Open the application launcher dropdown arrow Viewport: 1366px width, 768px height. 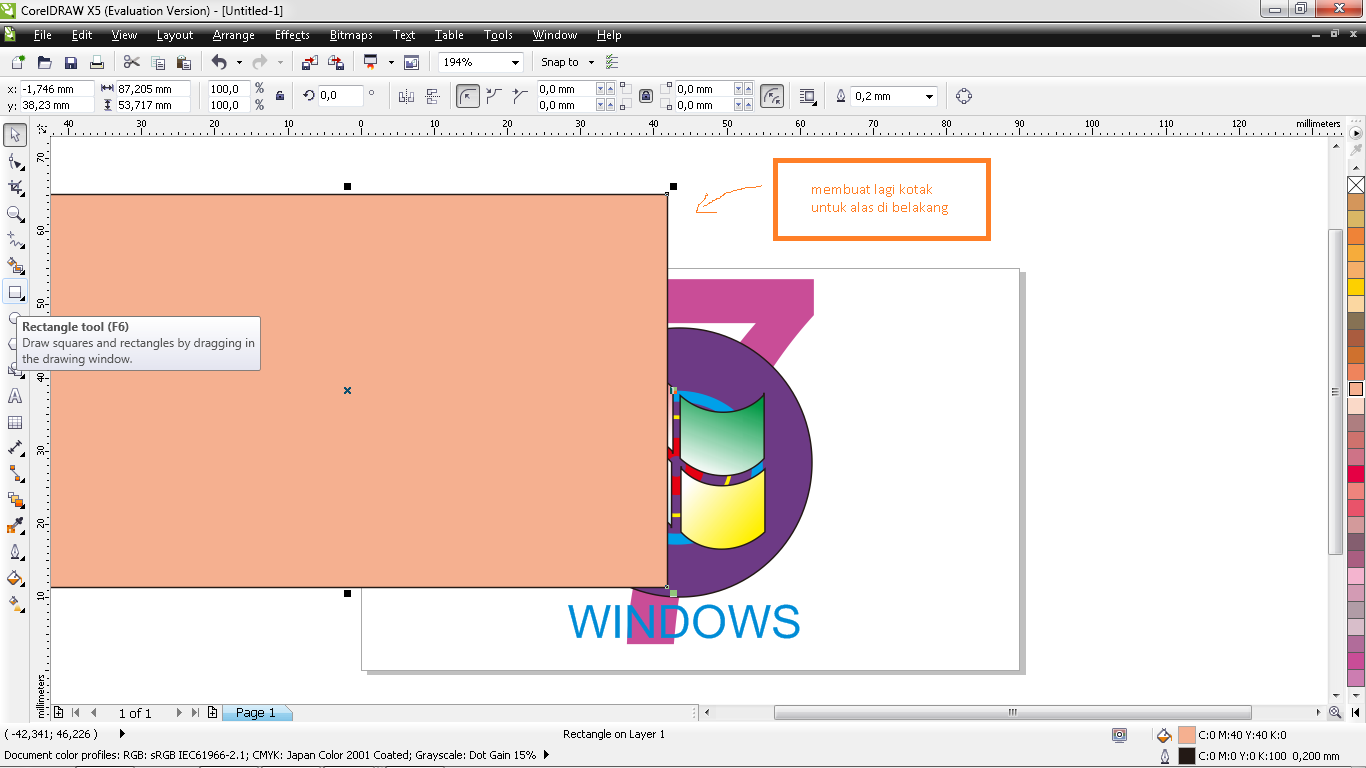(x=391, y=62)
